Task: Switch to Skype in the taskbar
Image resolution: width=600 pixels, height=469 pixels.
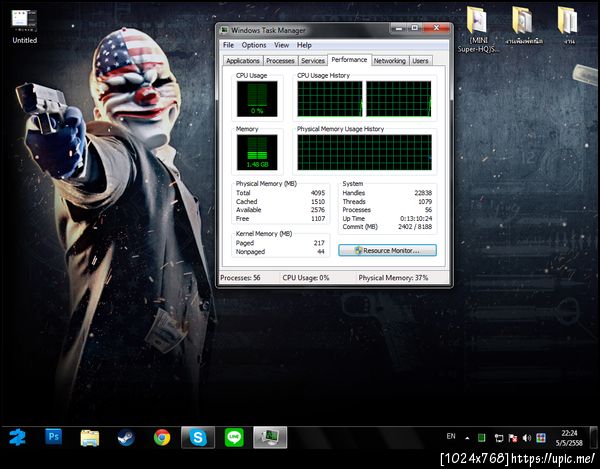Action: [x=198, y=437]
